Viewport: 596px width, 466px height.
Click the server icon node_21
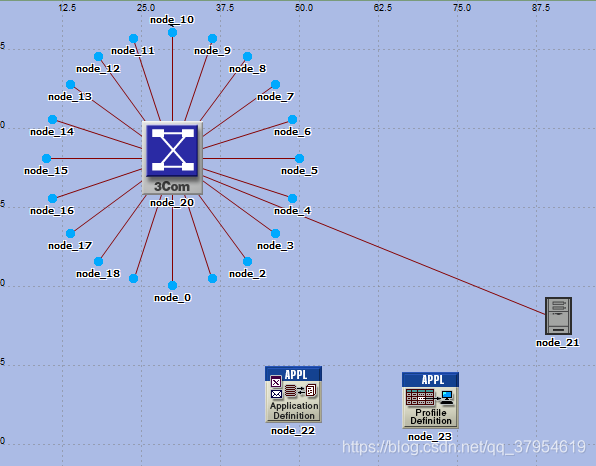[x=558, y=316]
